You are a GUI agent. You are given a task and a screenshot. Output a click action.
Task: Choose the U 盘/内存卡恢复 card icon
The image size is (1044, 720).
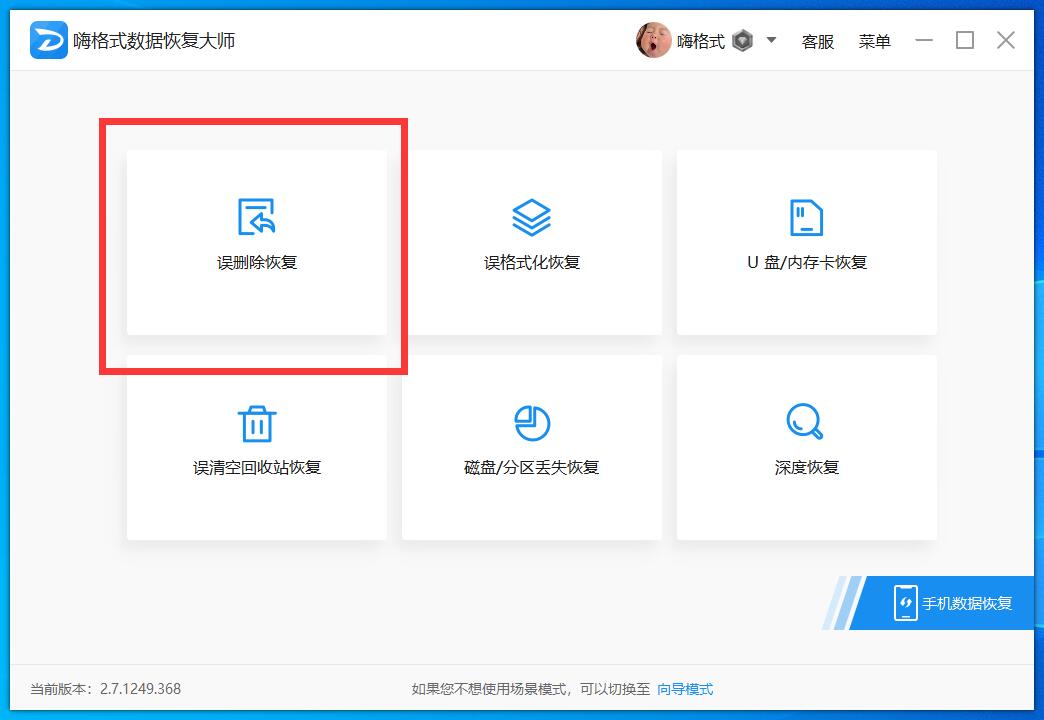coord(806,217)
